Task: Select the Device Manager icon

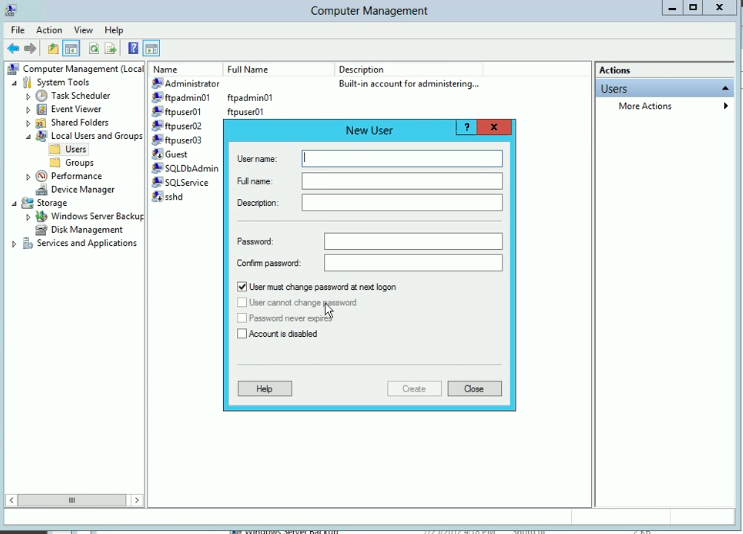Action: 42,190
